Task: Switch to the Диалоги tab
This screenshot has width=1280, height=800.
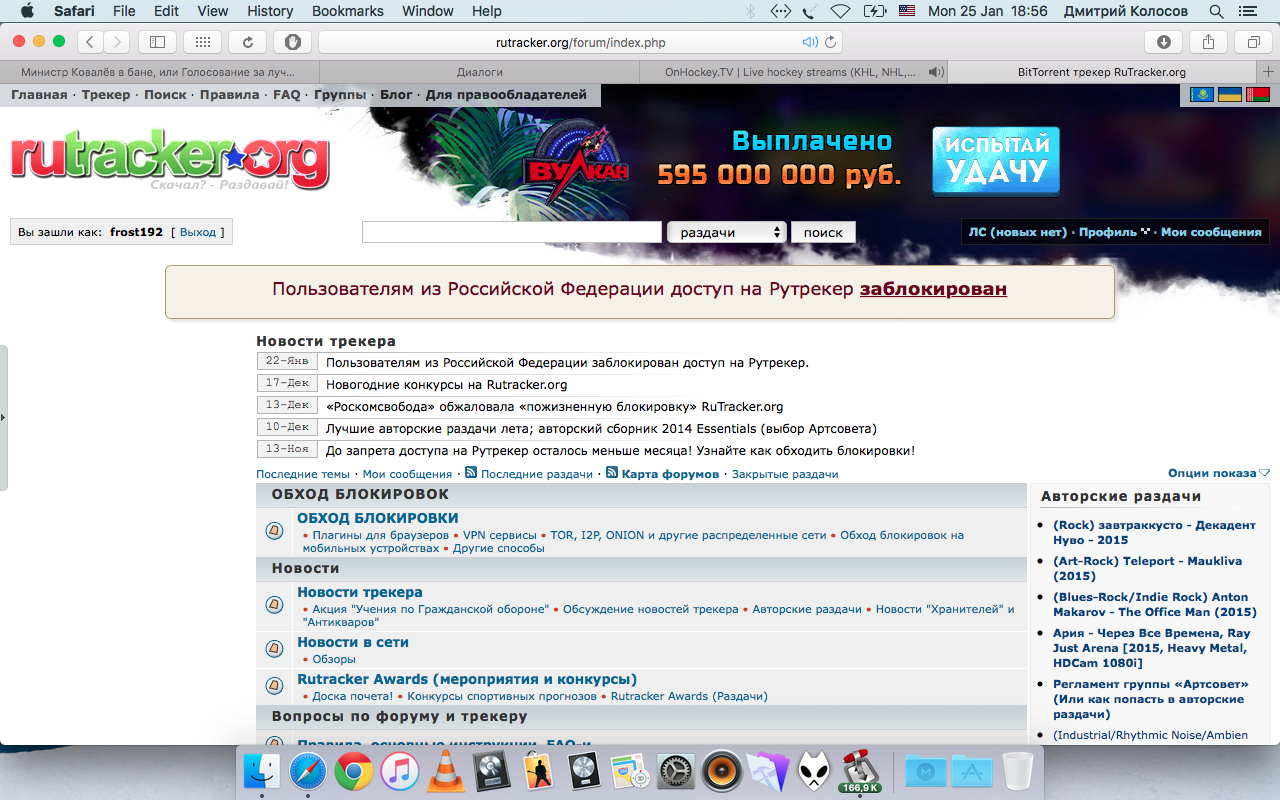Action: click(x=479, y=72)
